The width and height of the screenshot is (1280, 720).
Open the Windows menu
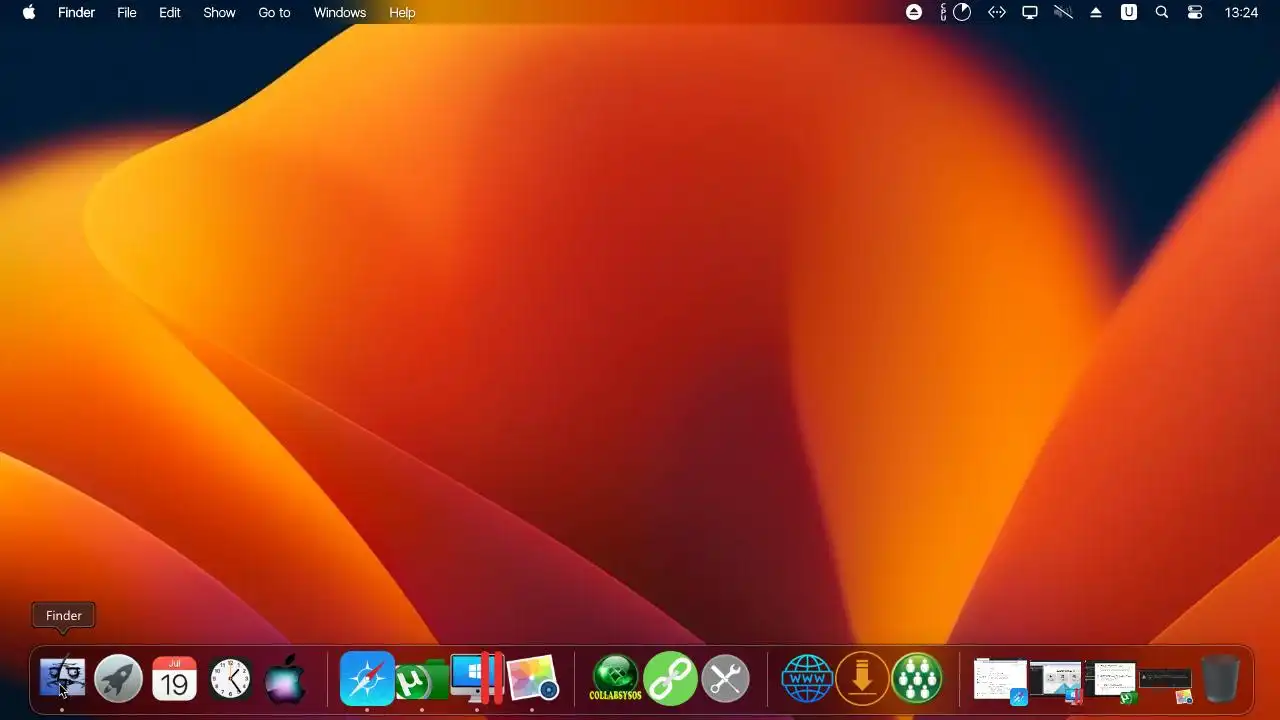pos(340,12)
